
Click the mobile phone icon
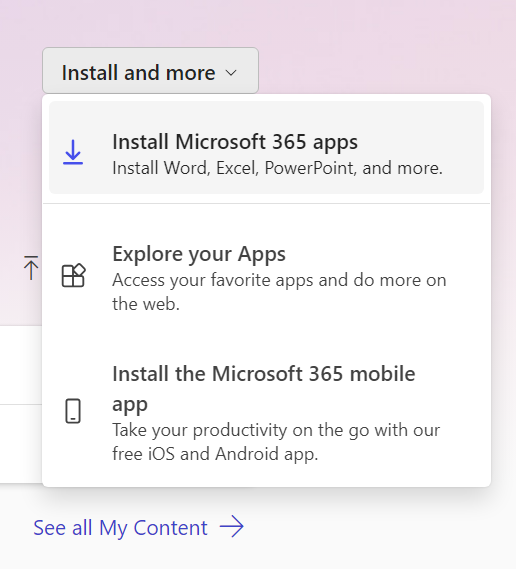pyautogui.click(x=73, y=411)
